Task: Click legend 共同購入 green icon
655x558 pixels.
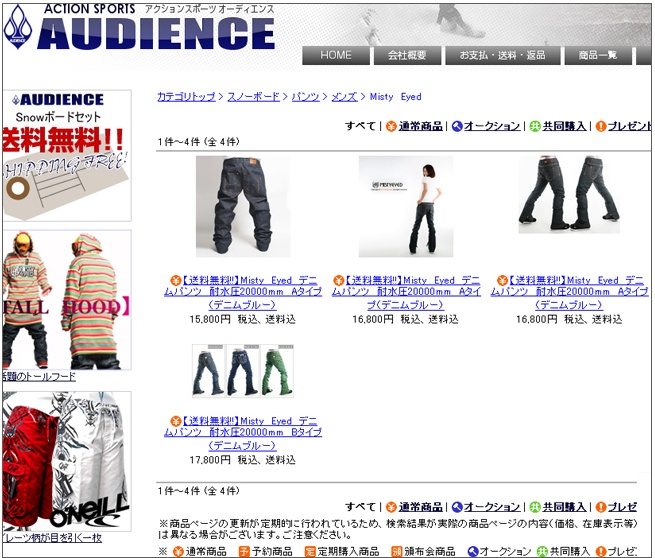Action: point(542,551)
